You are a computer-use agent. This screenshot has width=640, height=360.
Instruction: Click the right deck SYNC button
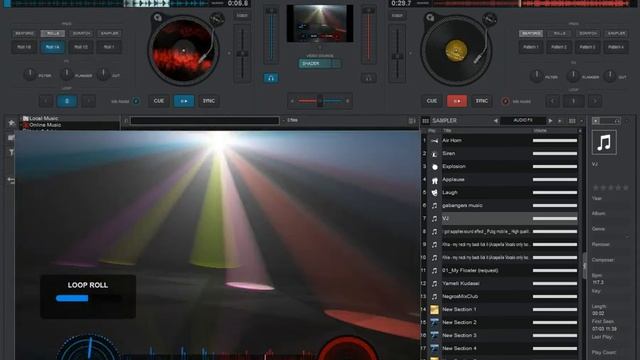pyautogui.click(x=482, y=101)
